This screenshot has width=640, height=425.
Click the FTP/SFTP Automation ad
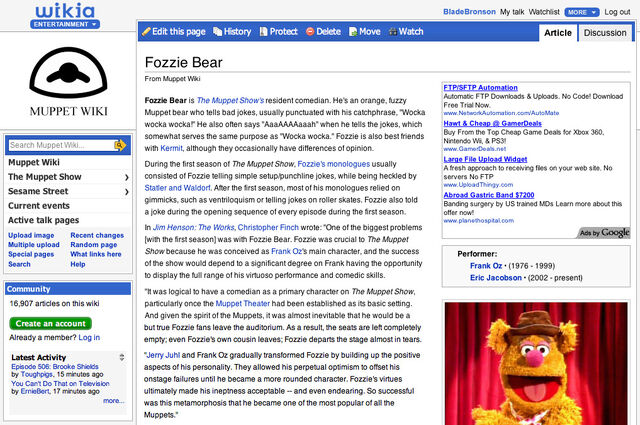click(480, 87)
